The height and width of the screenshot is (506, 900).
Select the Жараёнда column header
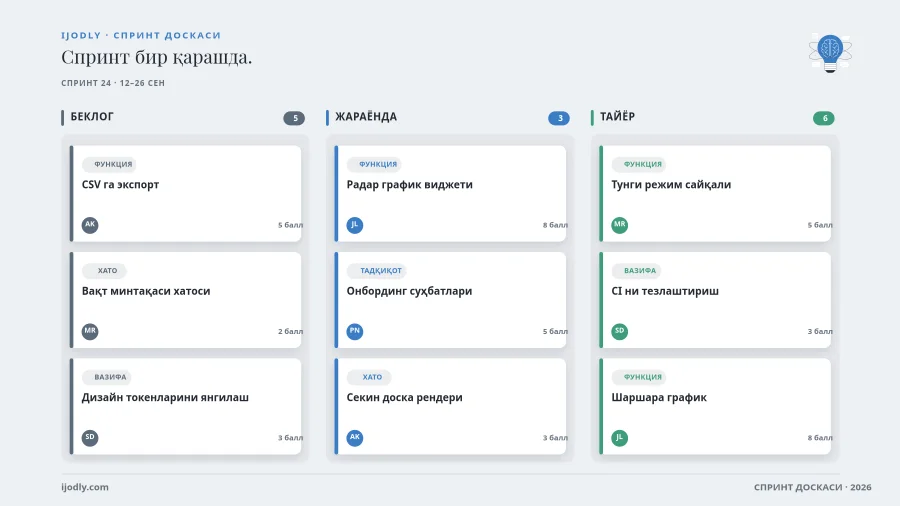pyautogui.click(x=366, y=117)
